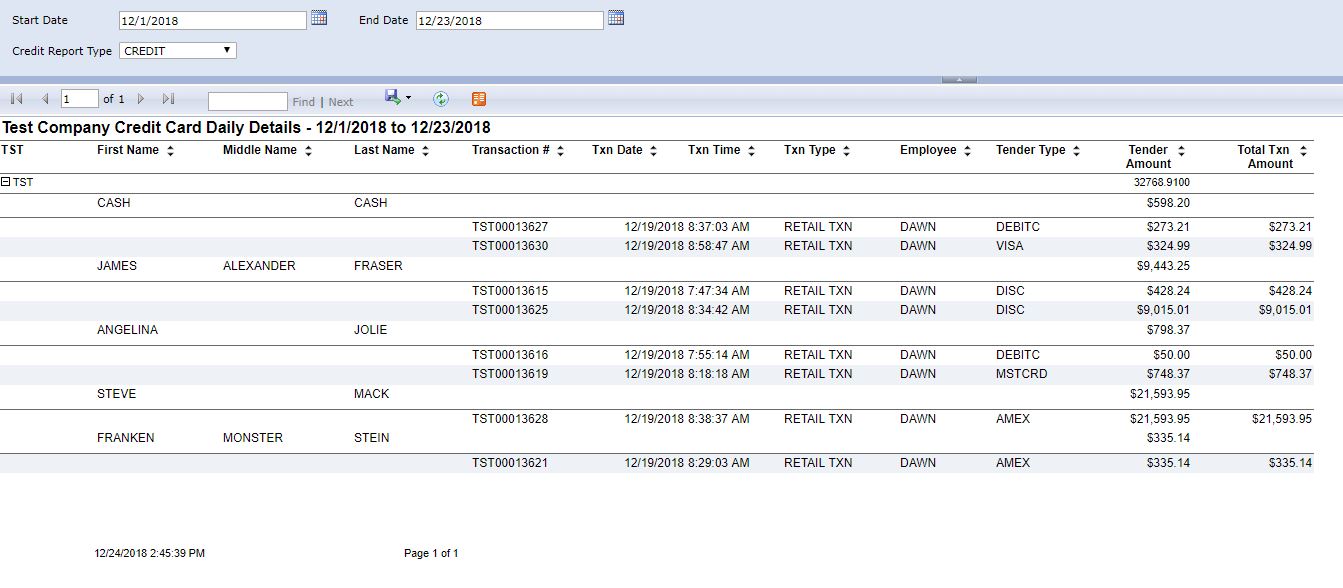Viewport: 1343px width, 588px height.
Task: Click the Next search link
Action: (x=341, y=102)
